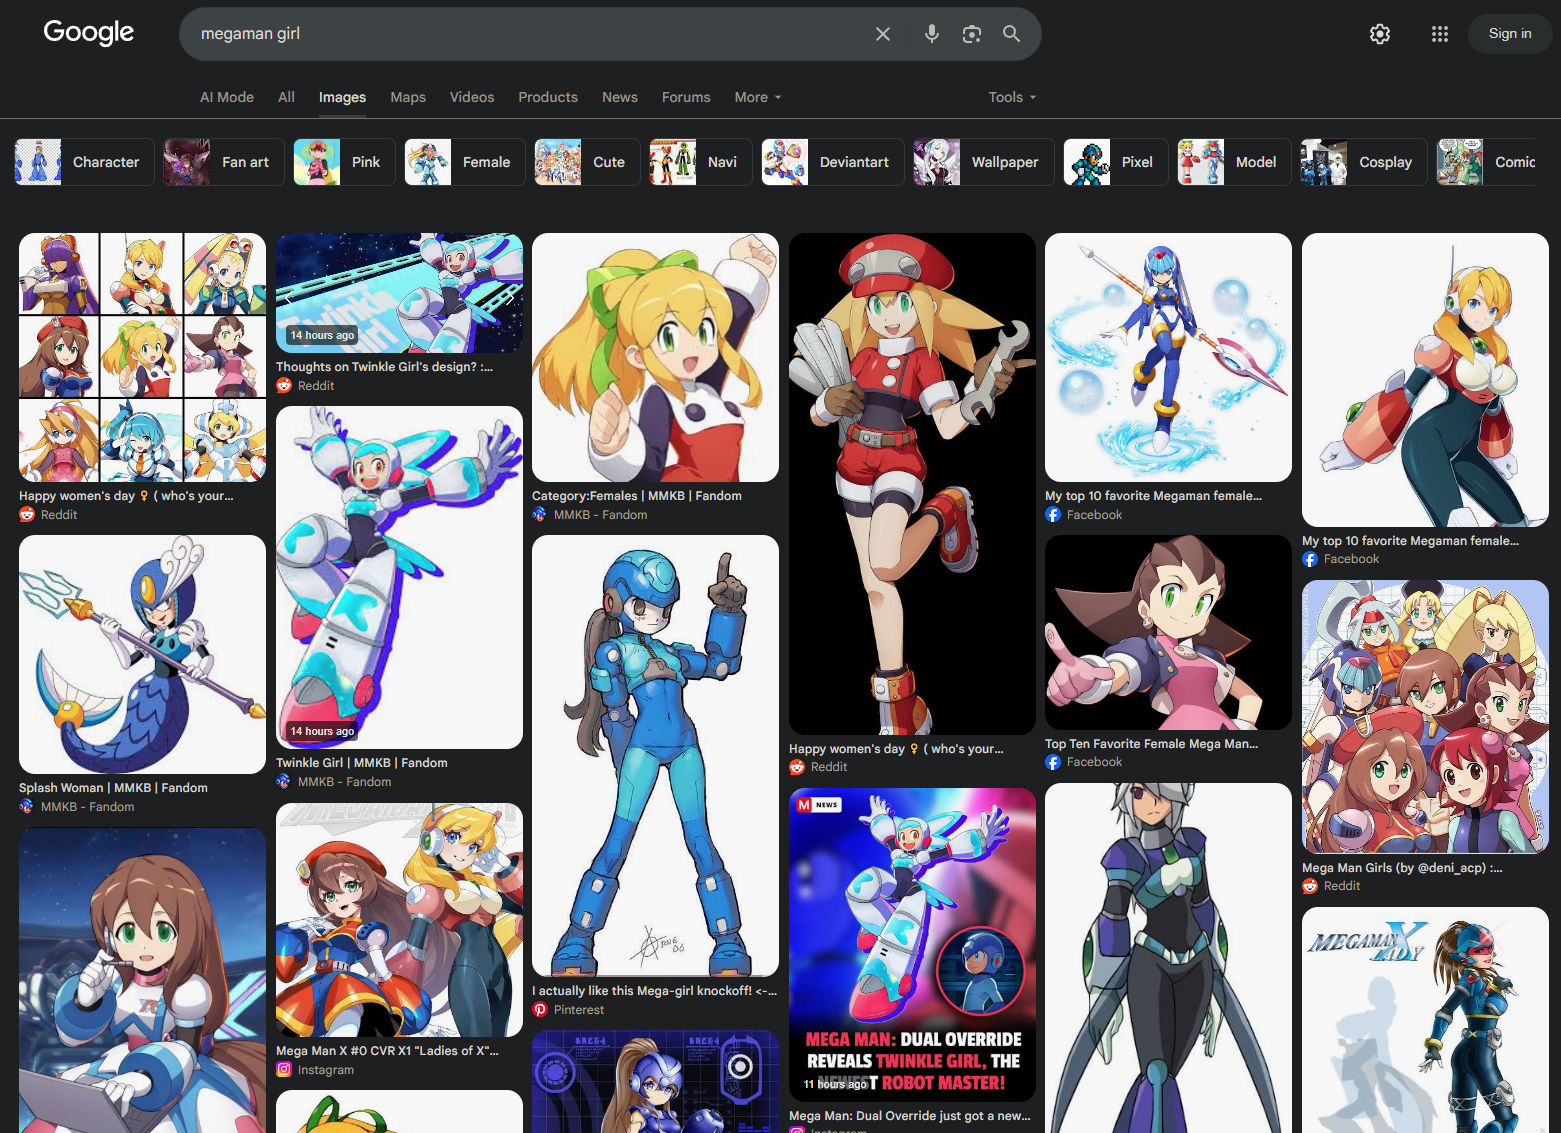This screenshot has width=1561, height=1133.
Task: Click 'Thoughts on Twinkle Girl's design?' title
Action: [x=384, y=367]
